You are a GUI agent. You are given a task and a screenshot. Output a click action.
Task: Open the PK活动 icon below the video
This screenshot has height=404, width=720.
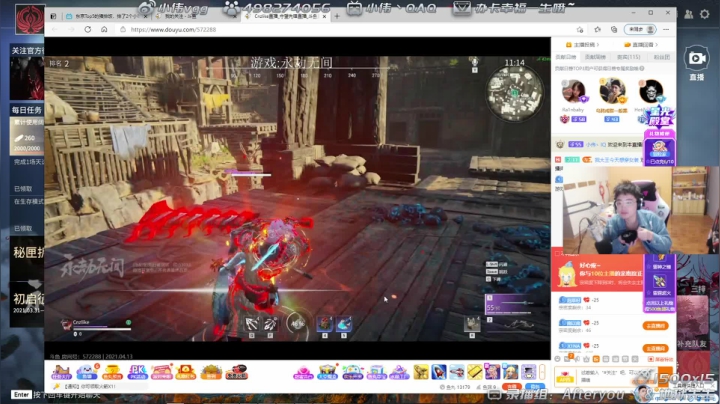click(137, 372)
